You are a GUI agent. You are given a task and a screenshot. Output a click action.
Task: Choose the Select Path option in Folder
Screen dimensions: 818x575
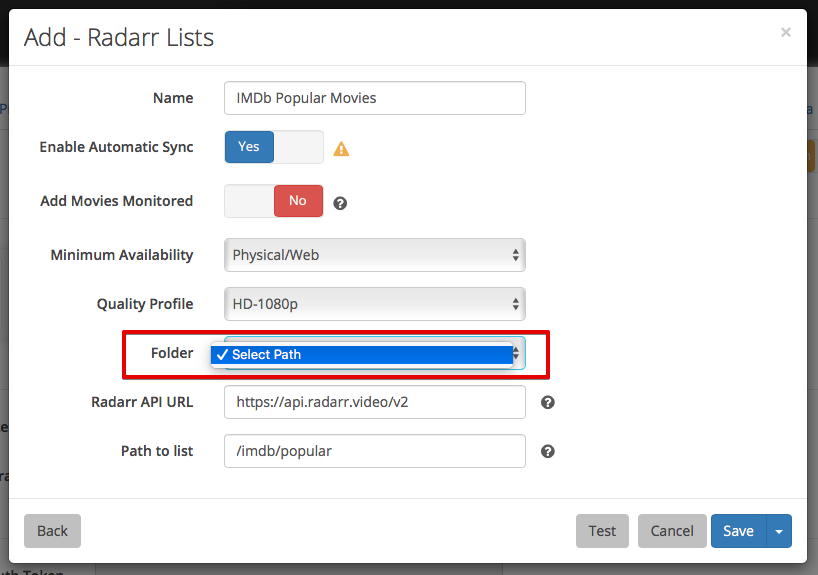tap(362, 355)
